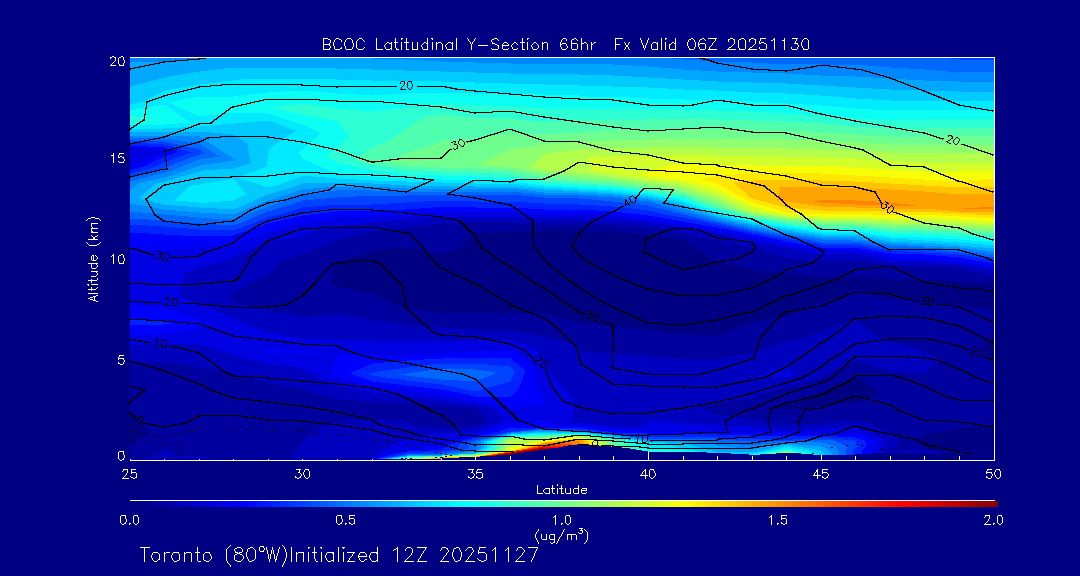Click 'Toronto (80°W)' footer text

point(213,555)
